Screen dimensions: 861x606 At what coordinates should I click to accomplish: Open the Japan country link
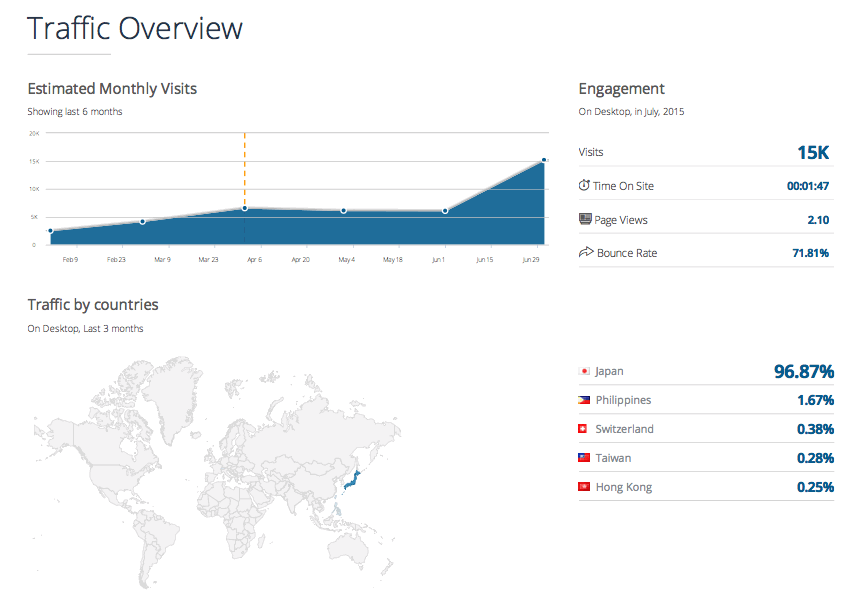609,371
